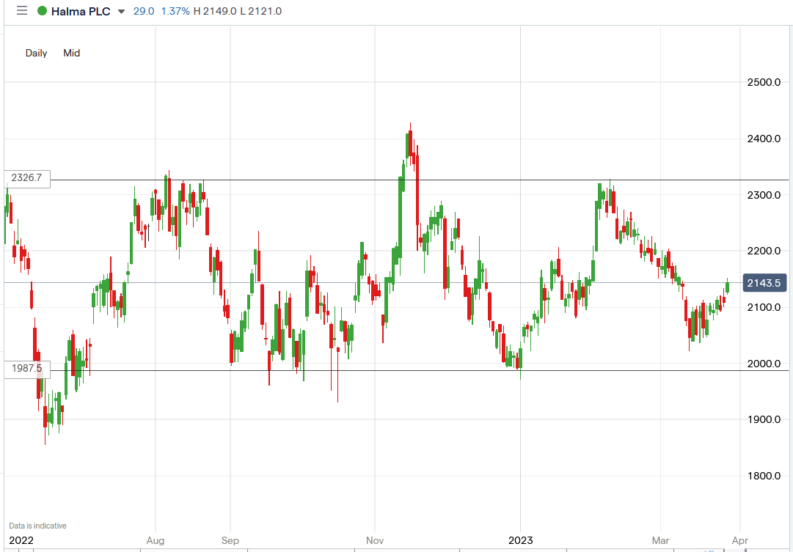Viewport: 793px width, 552px height.
Task: Click the H 2149.0 high value
Action: [x=215, y=11]
